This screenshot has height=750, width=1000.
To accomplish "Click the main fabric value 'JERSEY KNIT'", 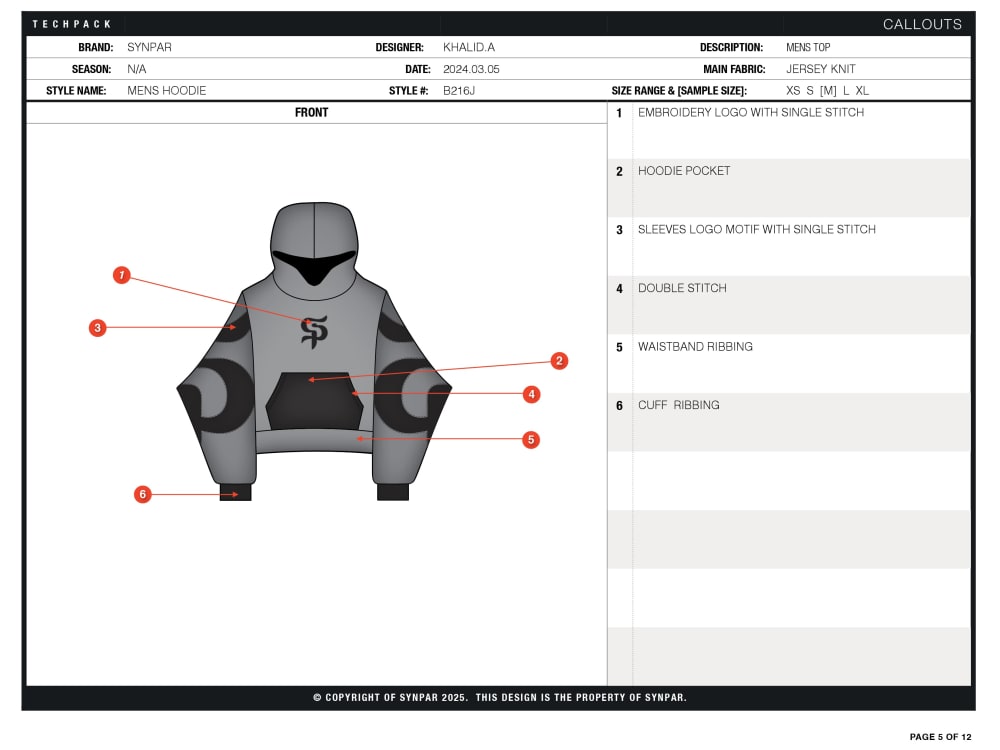I will (821, 69).
